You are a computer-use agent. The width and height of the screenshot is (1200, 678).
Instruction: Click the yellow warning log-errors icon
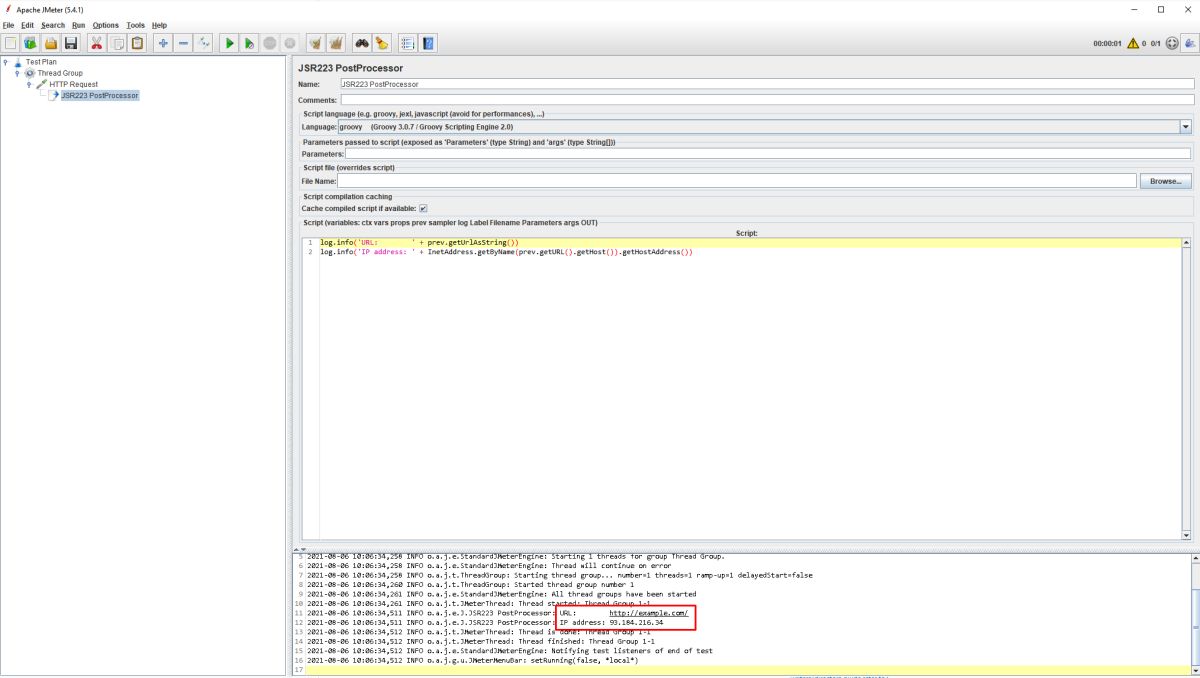(1133, 43)
